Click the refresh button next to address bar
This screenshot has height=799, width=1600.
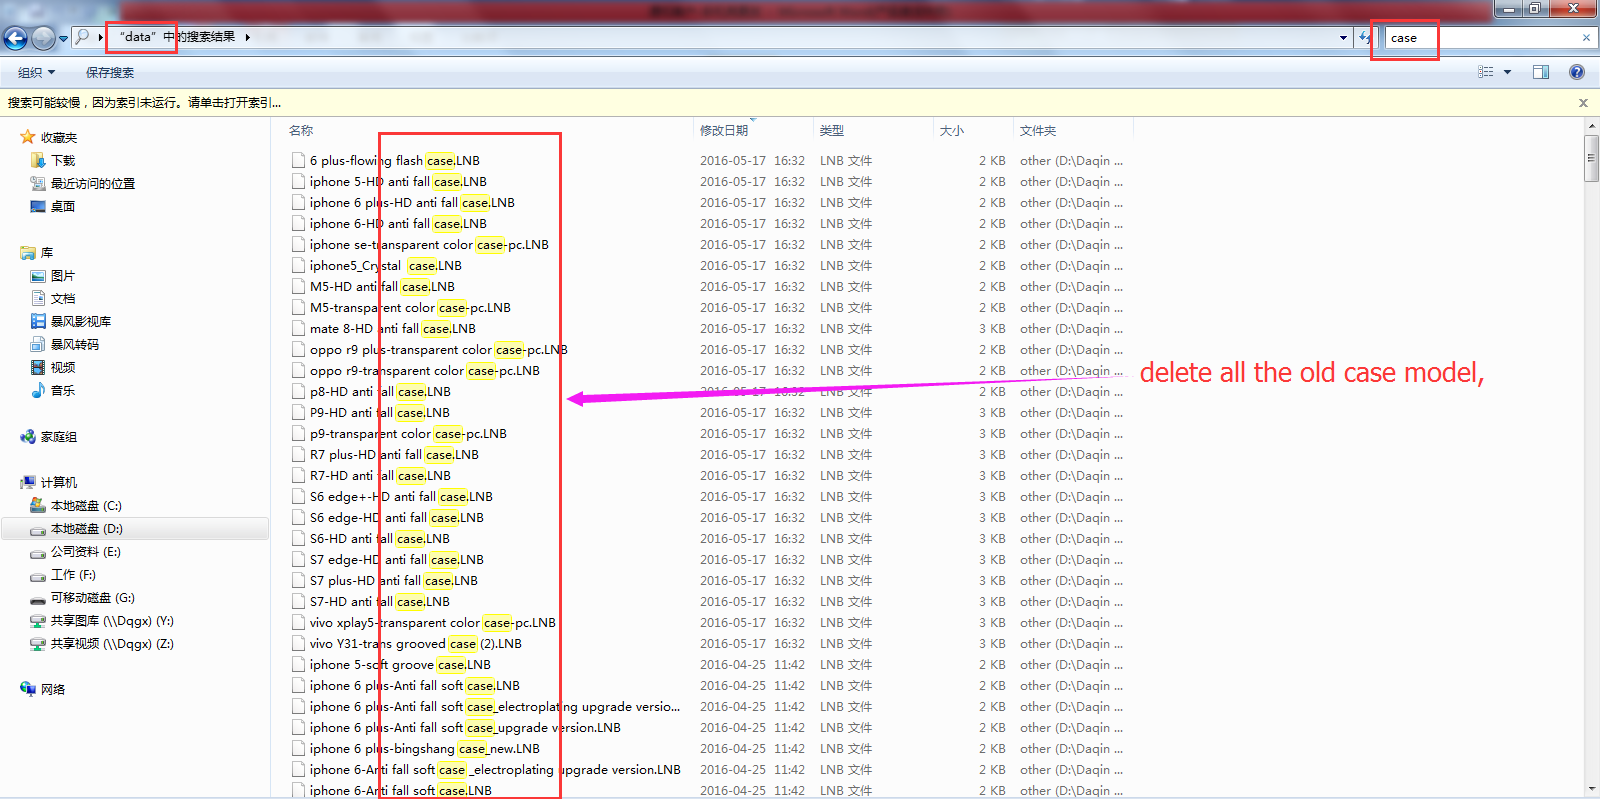[1365, 38]
